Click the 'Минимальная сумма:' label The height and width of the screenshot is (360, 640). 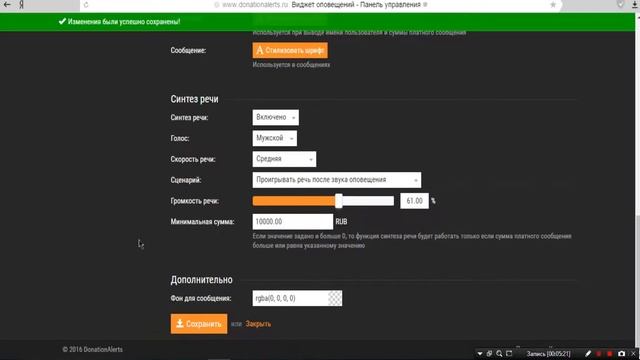pyautogui.click(x=202, y=222)
